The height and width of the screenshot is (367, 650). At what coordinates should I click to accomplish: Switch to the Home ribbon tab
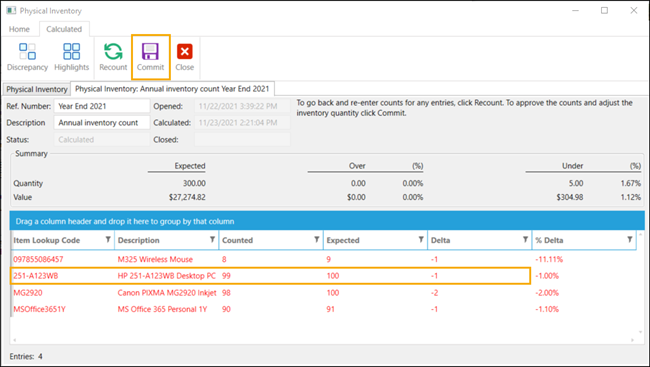(x=19, y=29)
